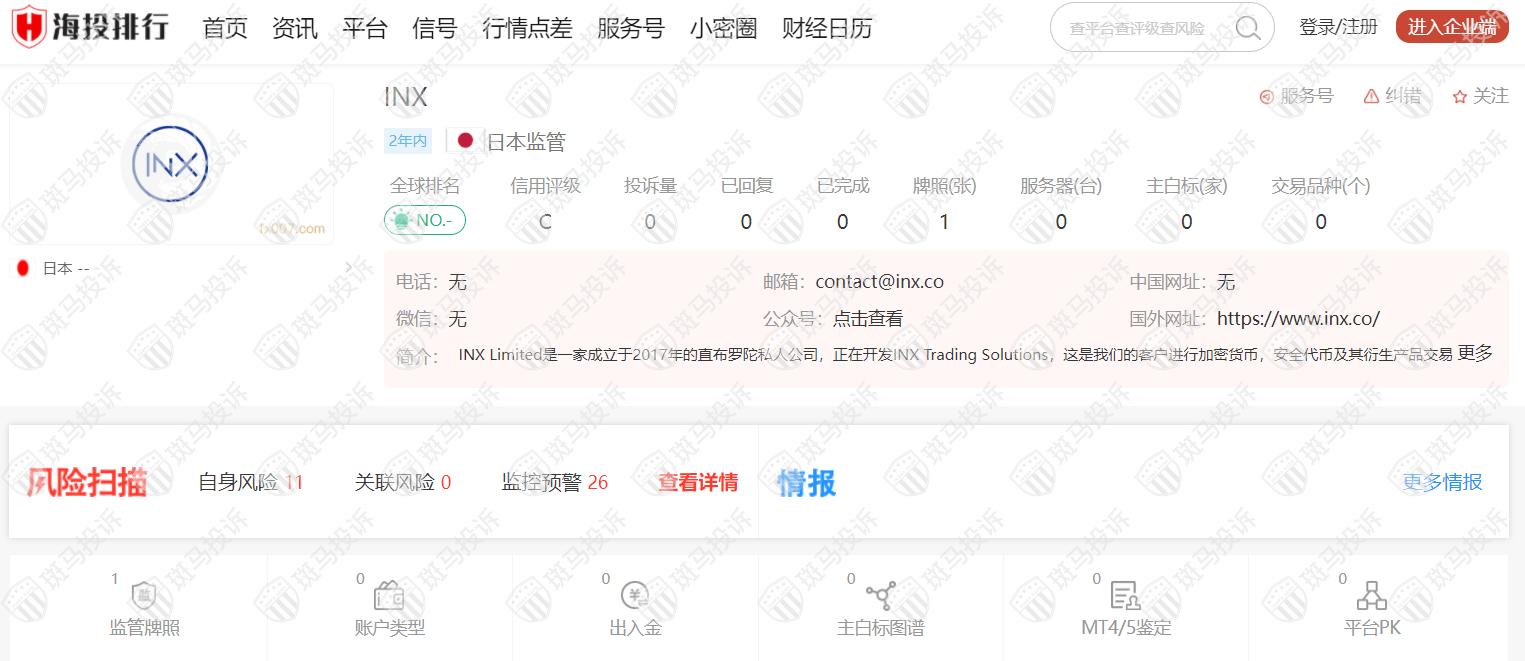The image size is (1525, 661).
Task: Open the 账户类型 wallet icon
Action: coord(389,596)
